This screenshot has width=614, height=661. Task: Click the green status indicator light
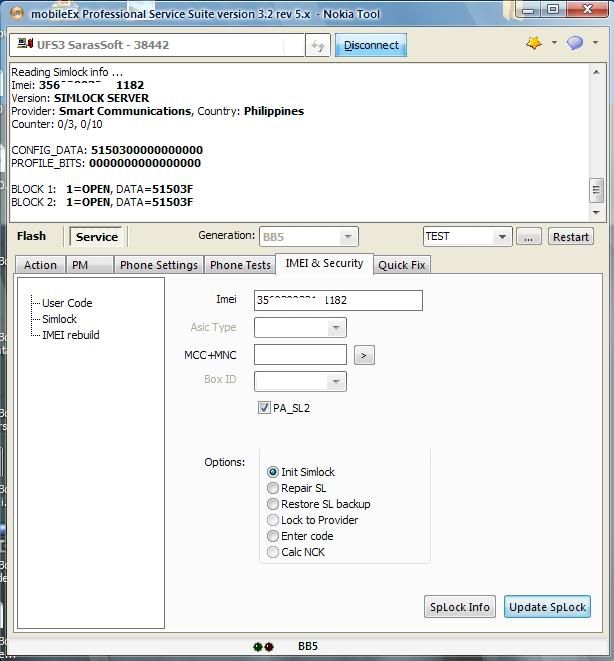[x=258, y=647]
